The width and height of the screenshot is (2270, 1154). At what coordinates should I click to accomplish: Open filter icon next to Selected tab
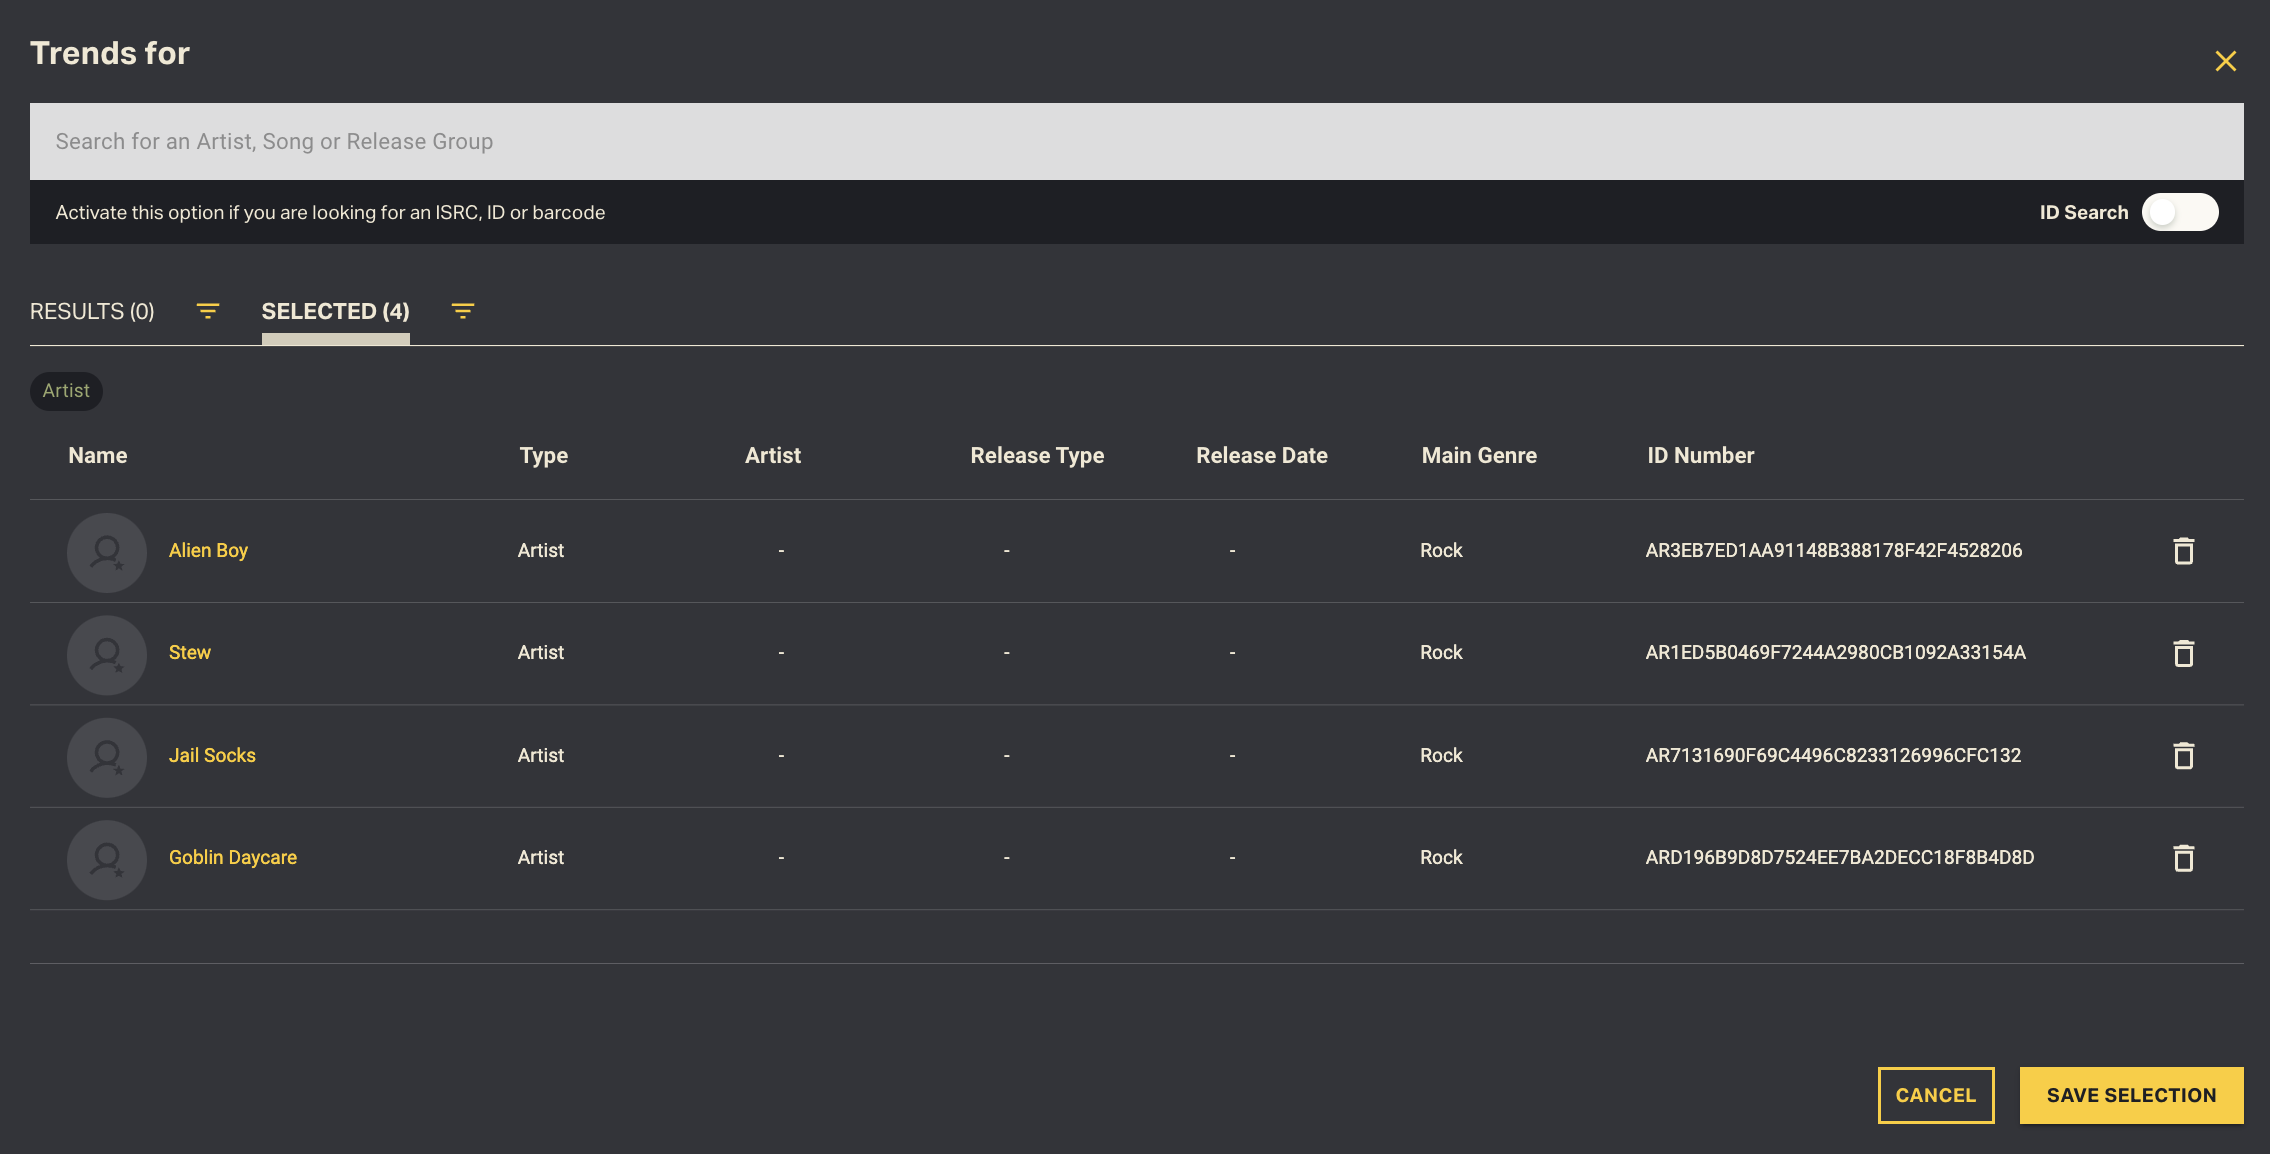click(462, 311)
